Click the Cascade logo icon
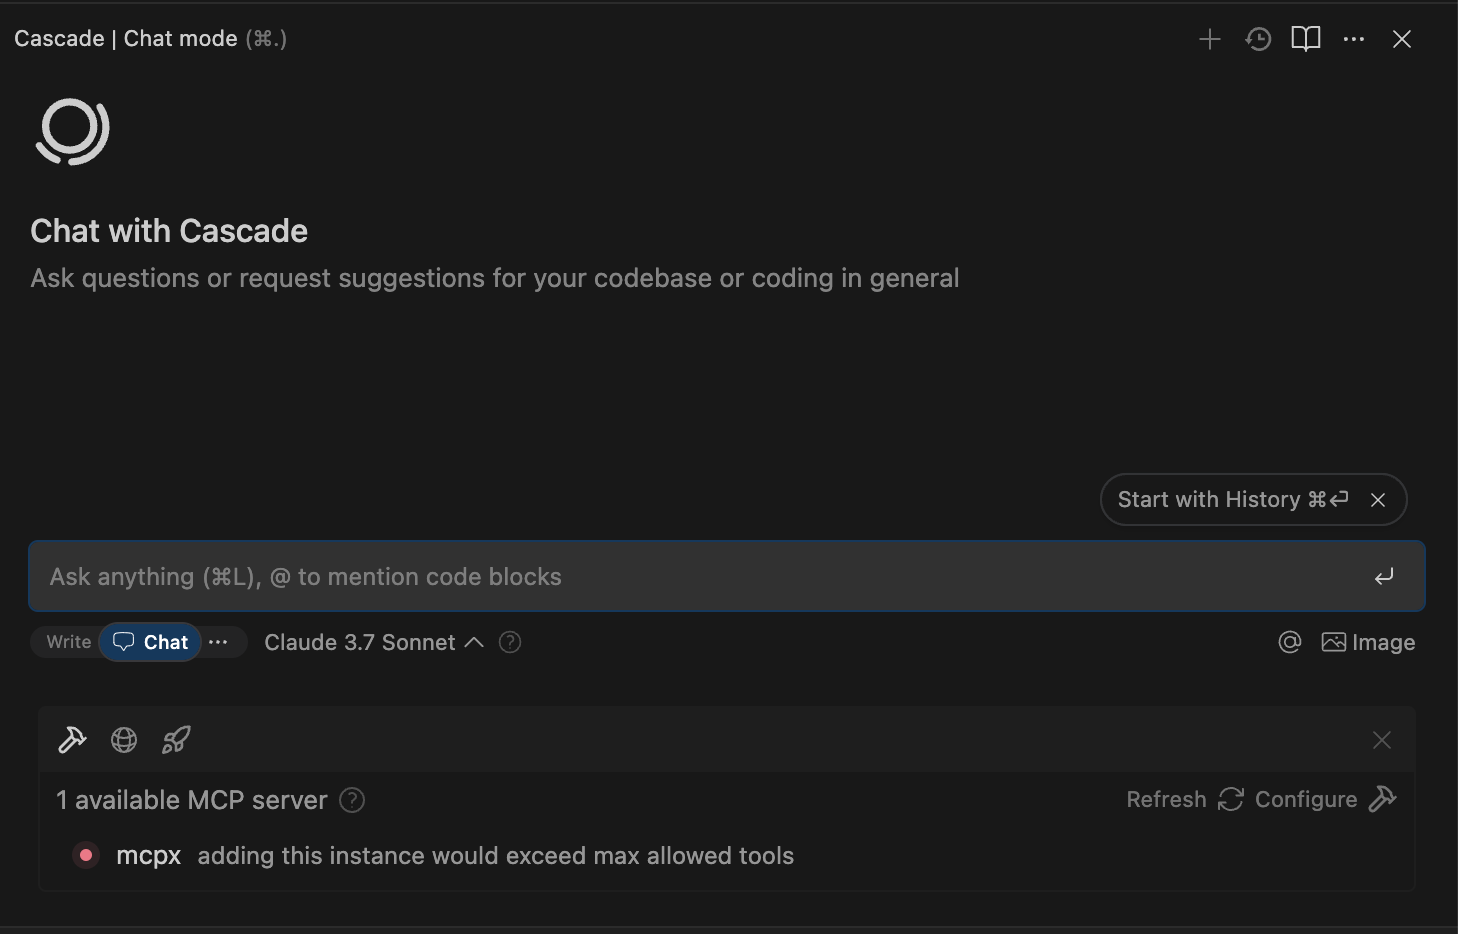1458x934 pixels. point(72,131)
